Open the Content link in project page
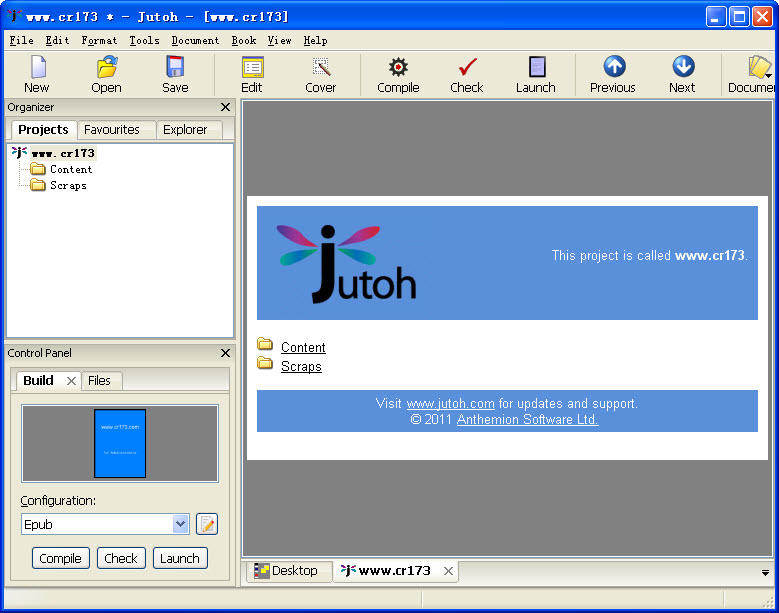Image resolution: width=779 pixels, height=613 pixels. coord(303,347)
